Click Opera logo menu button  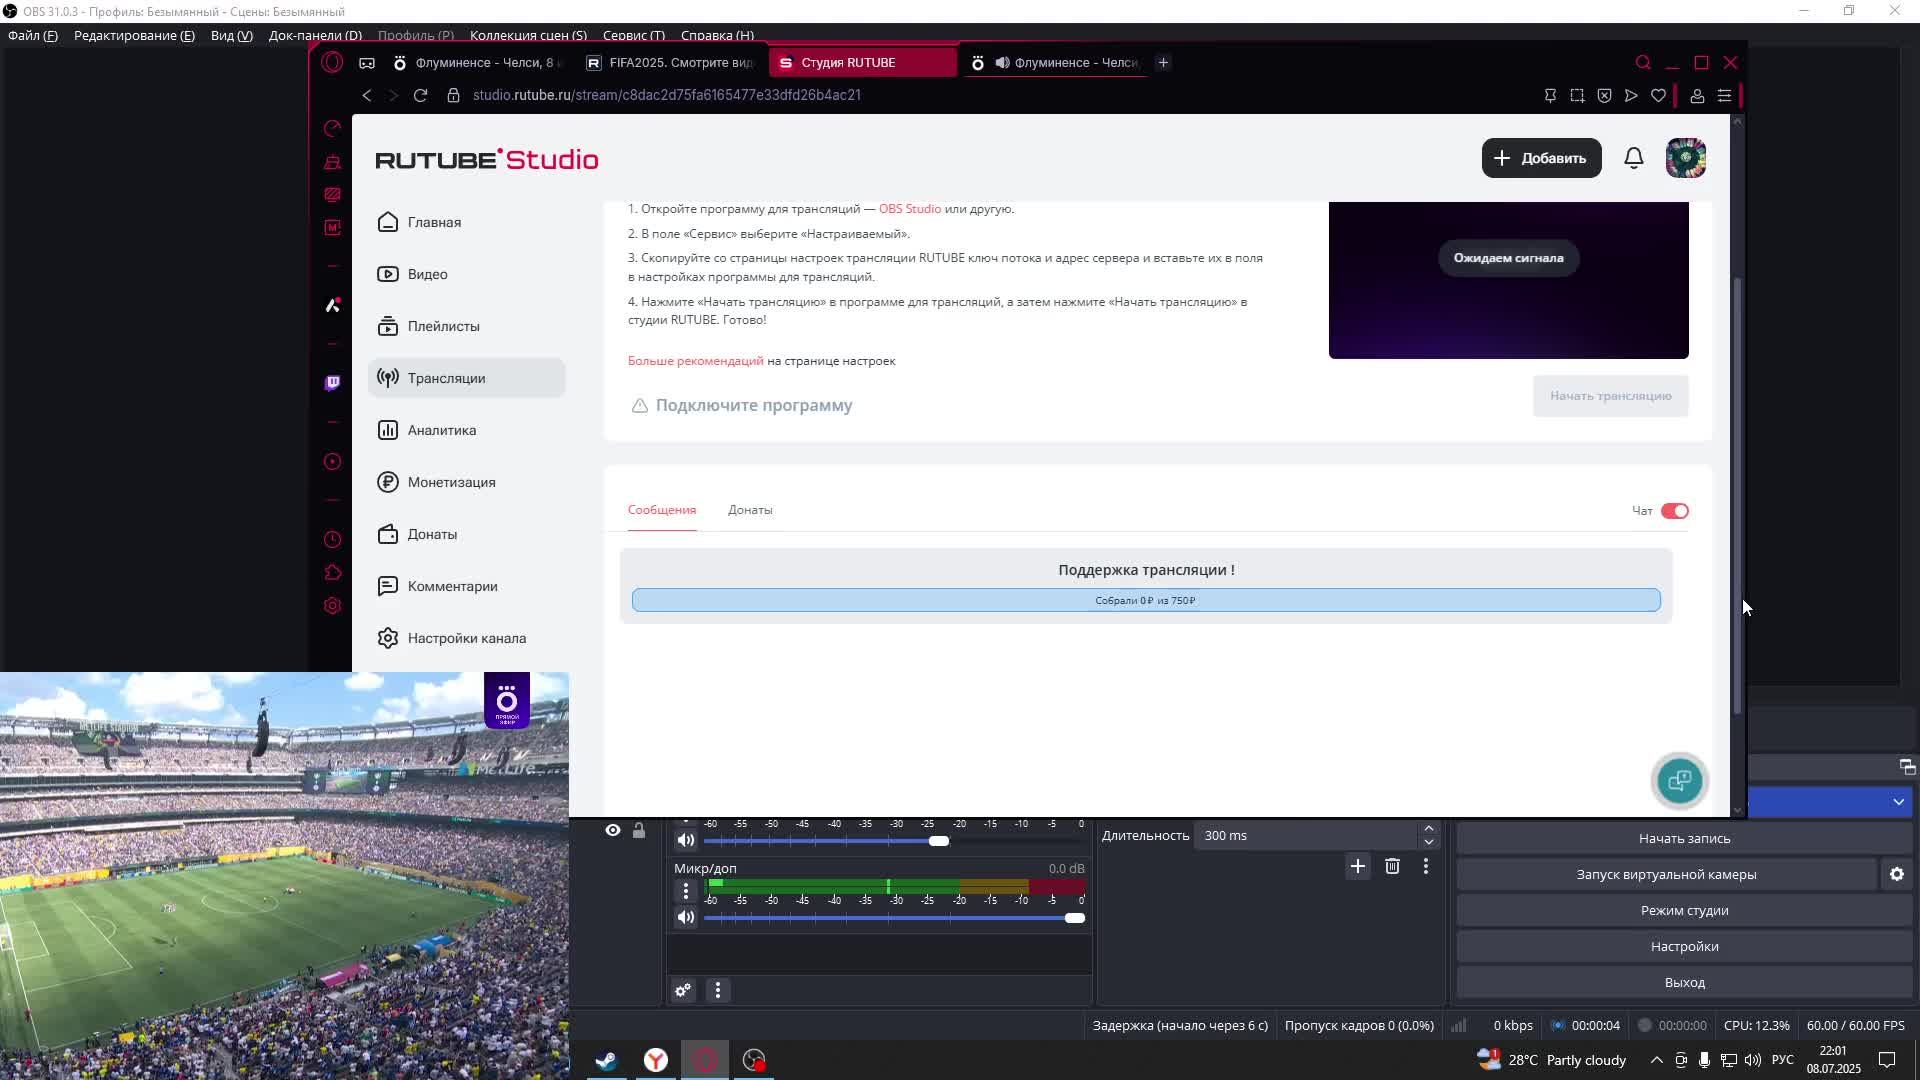tap(332, 62)
